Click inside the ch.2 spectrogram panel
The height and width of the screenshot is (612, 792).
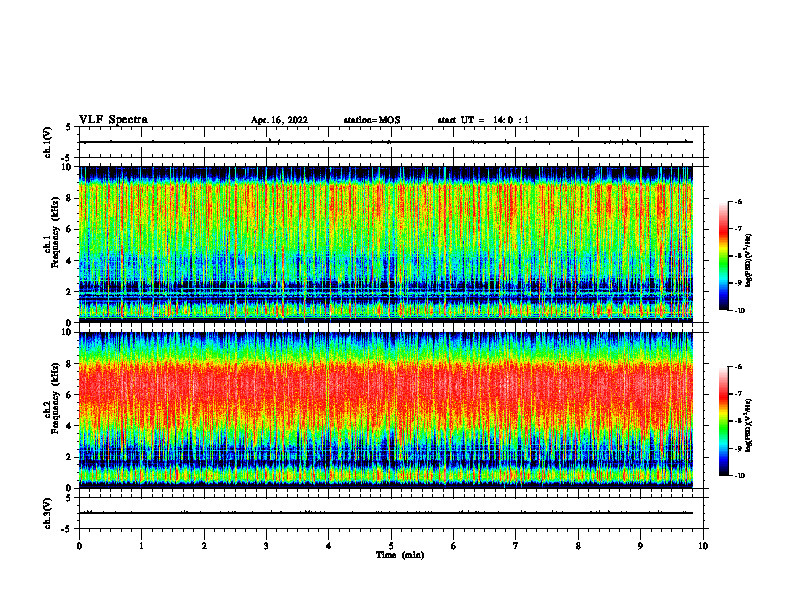click(386, 410)
